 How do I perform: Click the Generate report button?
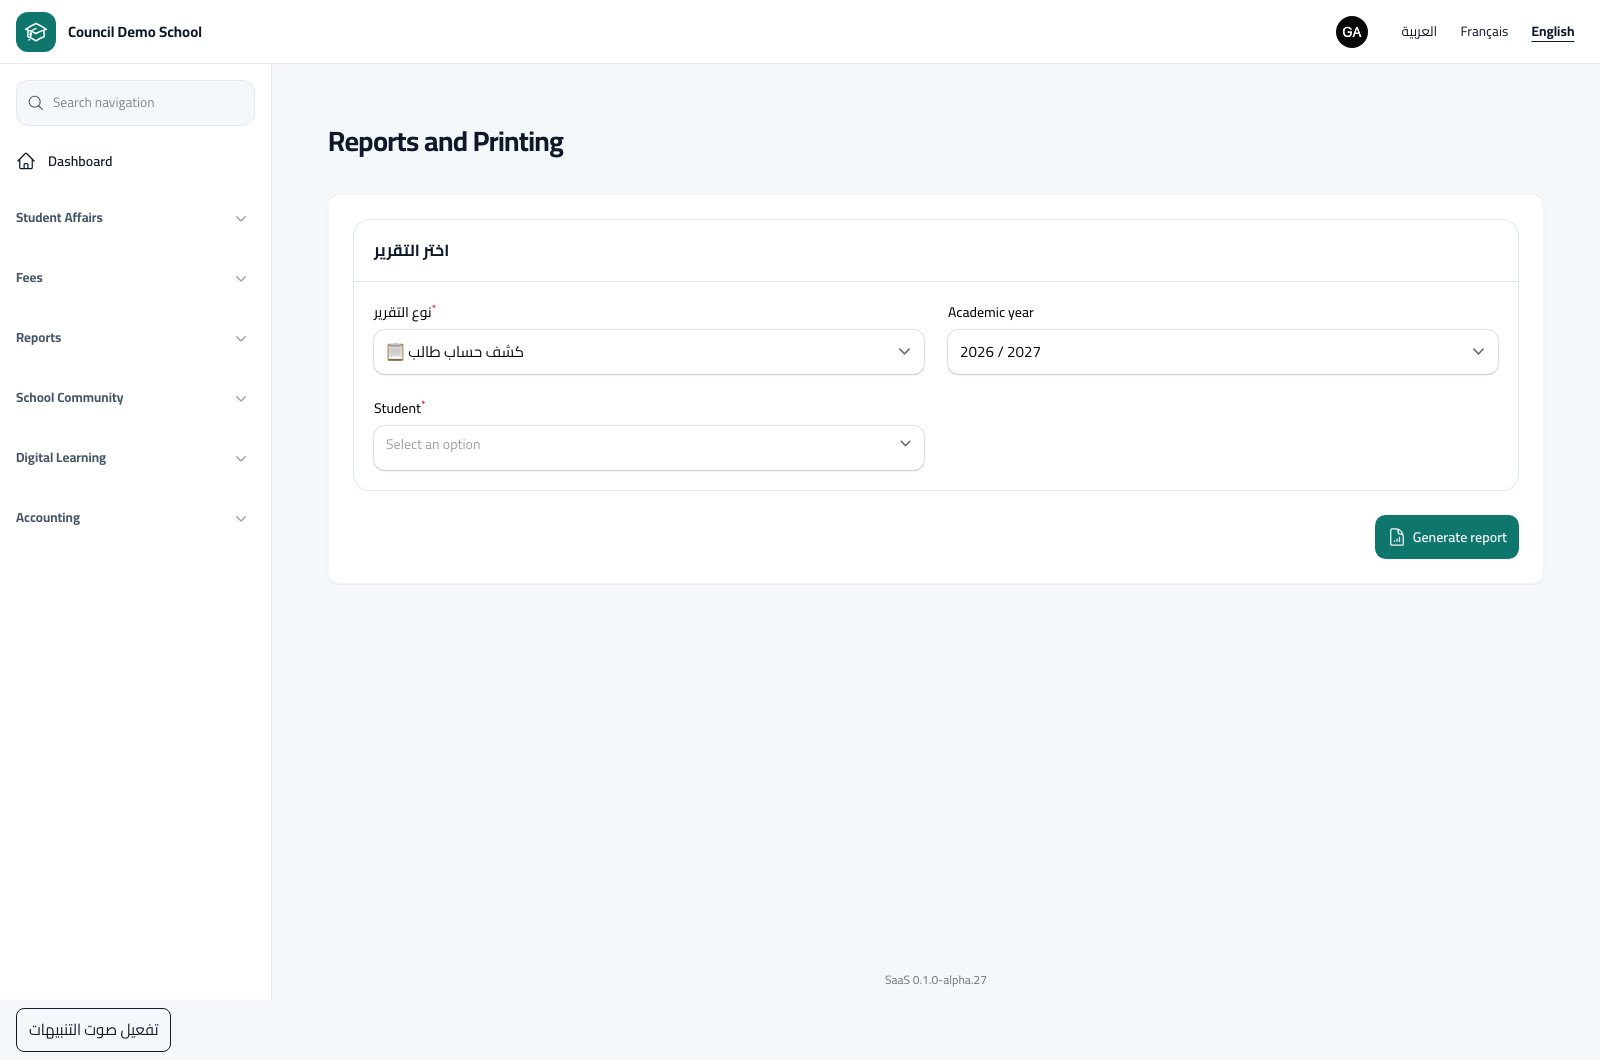point(1447,537)
